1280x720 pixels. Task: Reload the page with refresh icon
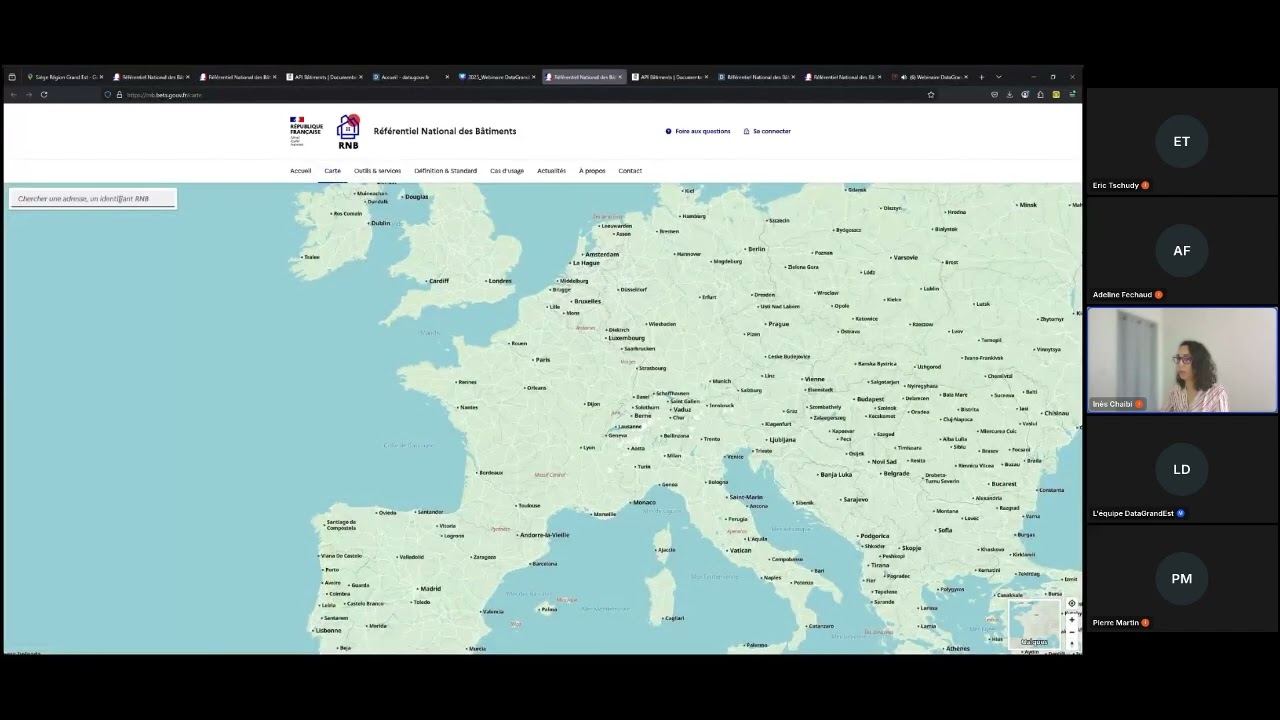pos(44,95)
